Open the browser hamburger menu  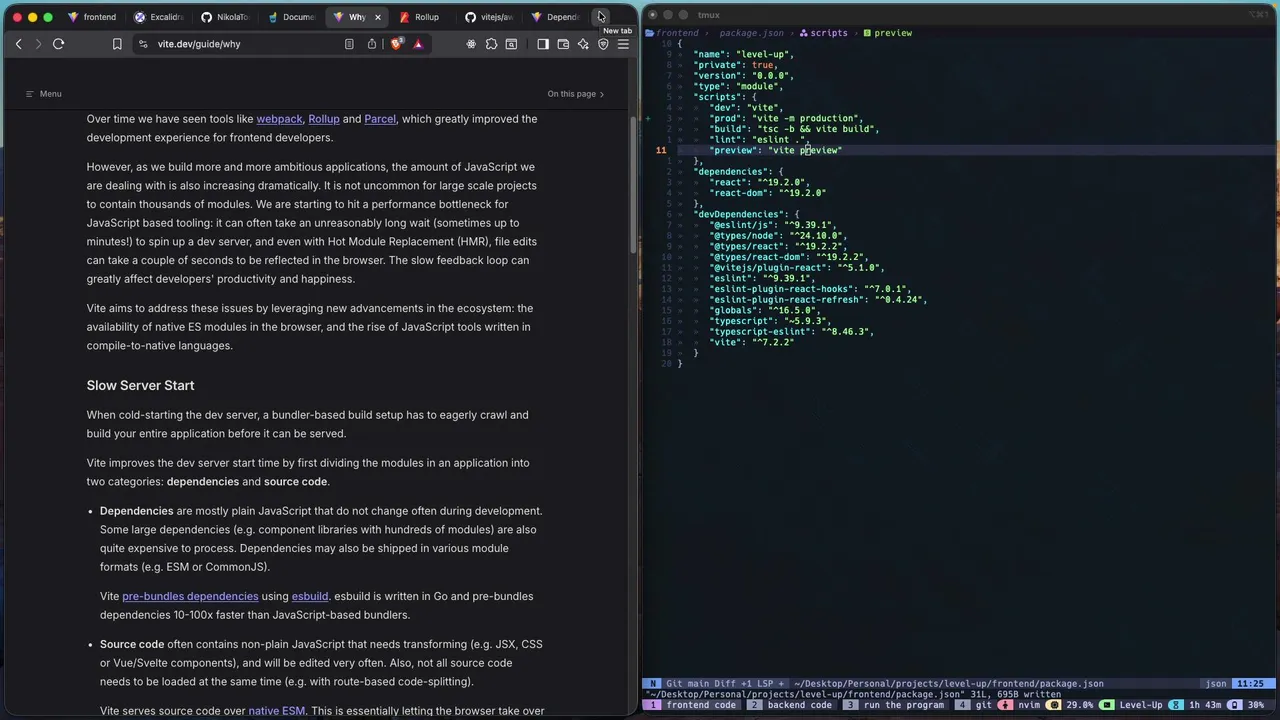click(x=623, y=44)
